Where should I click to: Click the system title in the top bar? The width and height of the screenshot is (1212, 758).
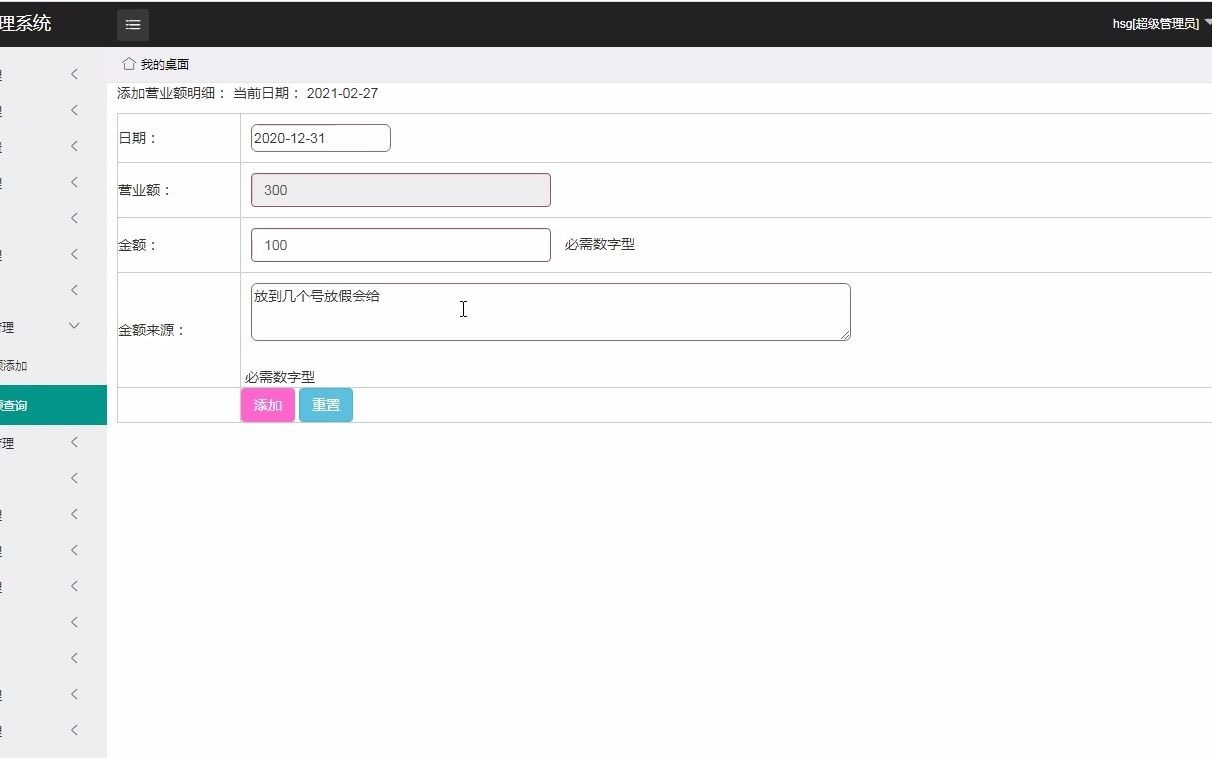pyautogui.click(x=25, y=22)
